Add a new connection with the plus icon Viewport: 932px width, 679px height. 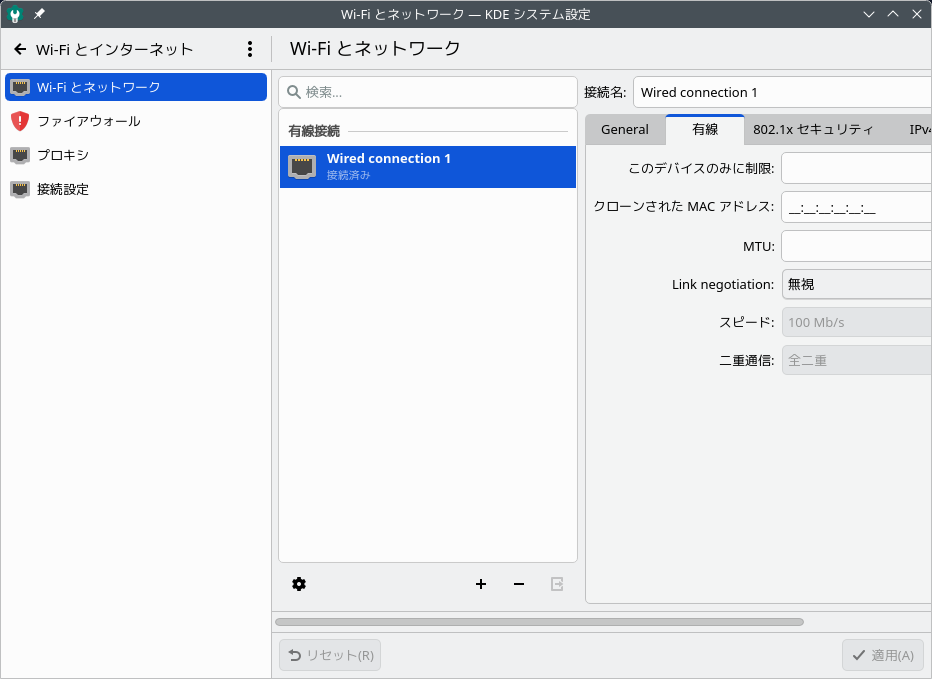click(481, 584)
